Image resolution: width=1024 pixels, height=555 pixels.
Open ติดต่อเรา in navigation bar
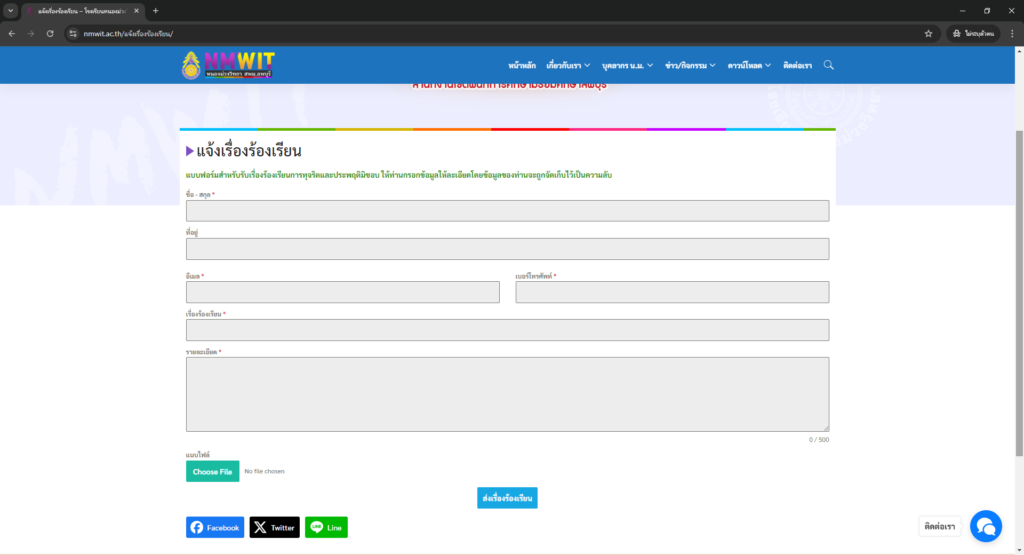(797, 65)
